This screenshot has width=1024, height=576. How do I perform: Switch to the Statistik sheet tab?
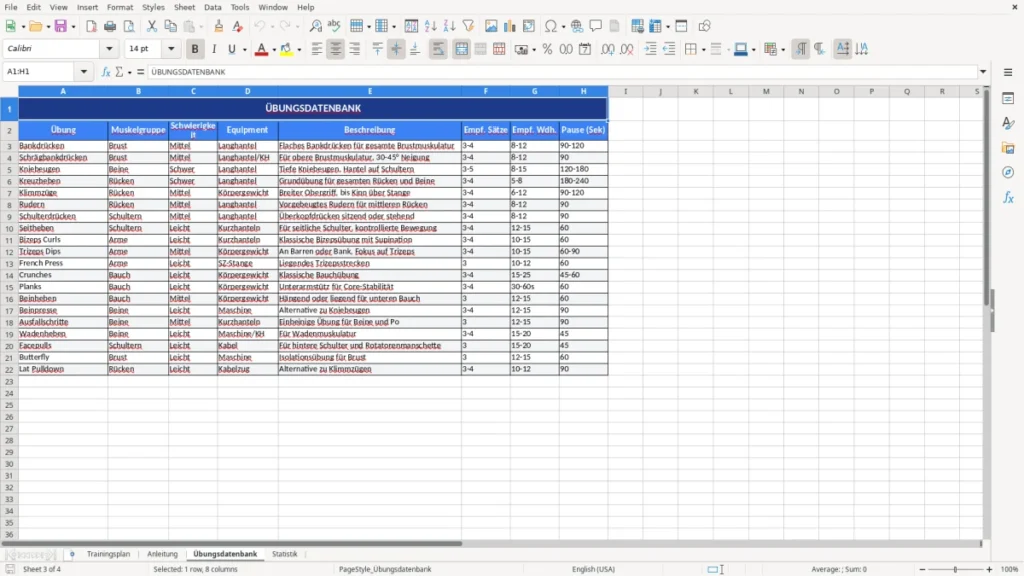pos(285,554)
